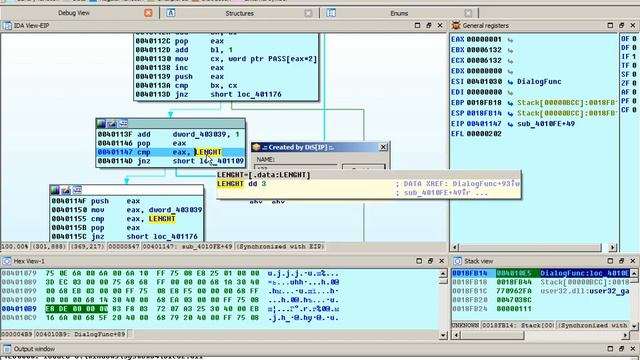The image size is (640, 360).
Task: Select stack entry 0018FB1C user32.dll
Action: click(541, 291)
